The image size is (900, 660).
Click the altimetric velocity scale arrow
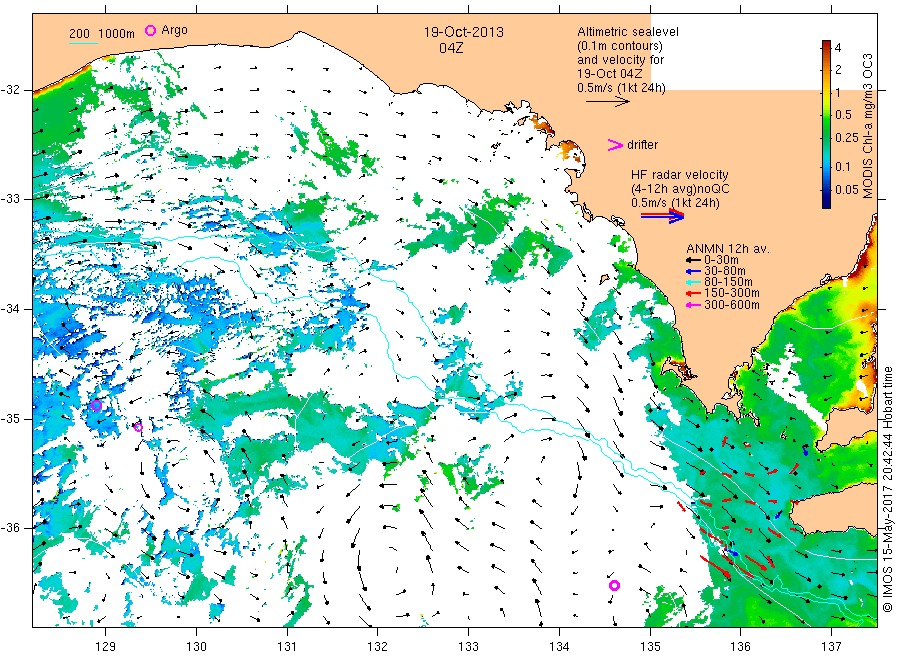point(607,102)
